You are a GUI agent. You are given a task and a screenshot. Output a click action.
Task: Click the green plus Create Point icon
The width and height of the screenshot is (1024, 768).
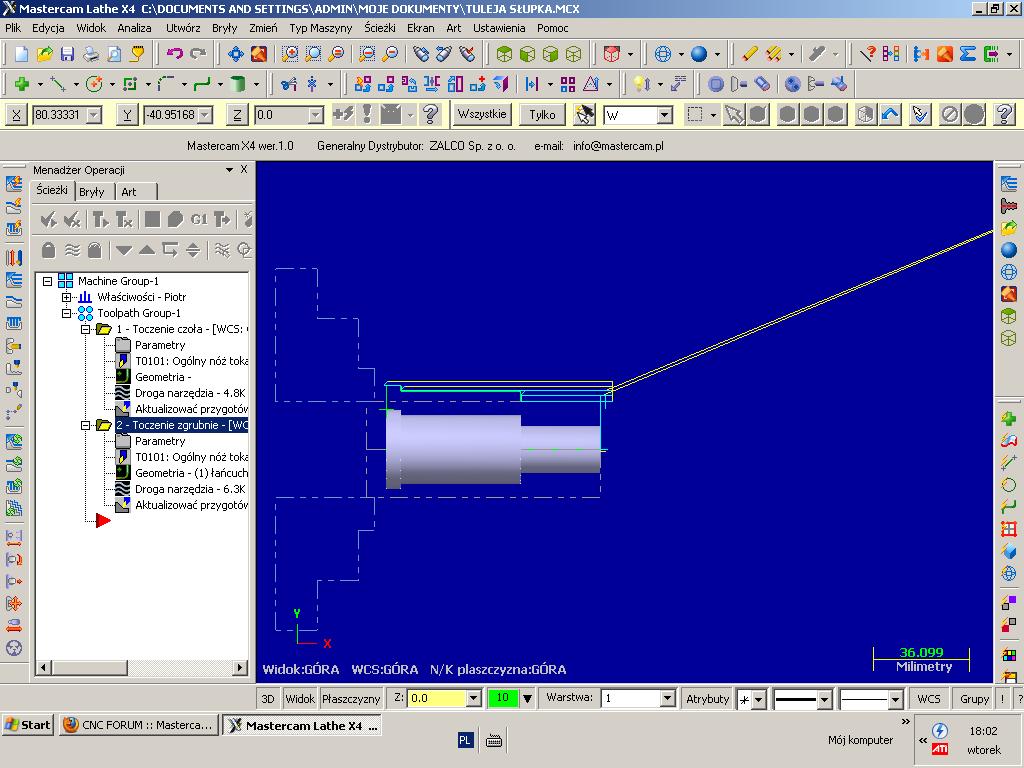[x=22, y=84]
